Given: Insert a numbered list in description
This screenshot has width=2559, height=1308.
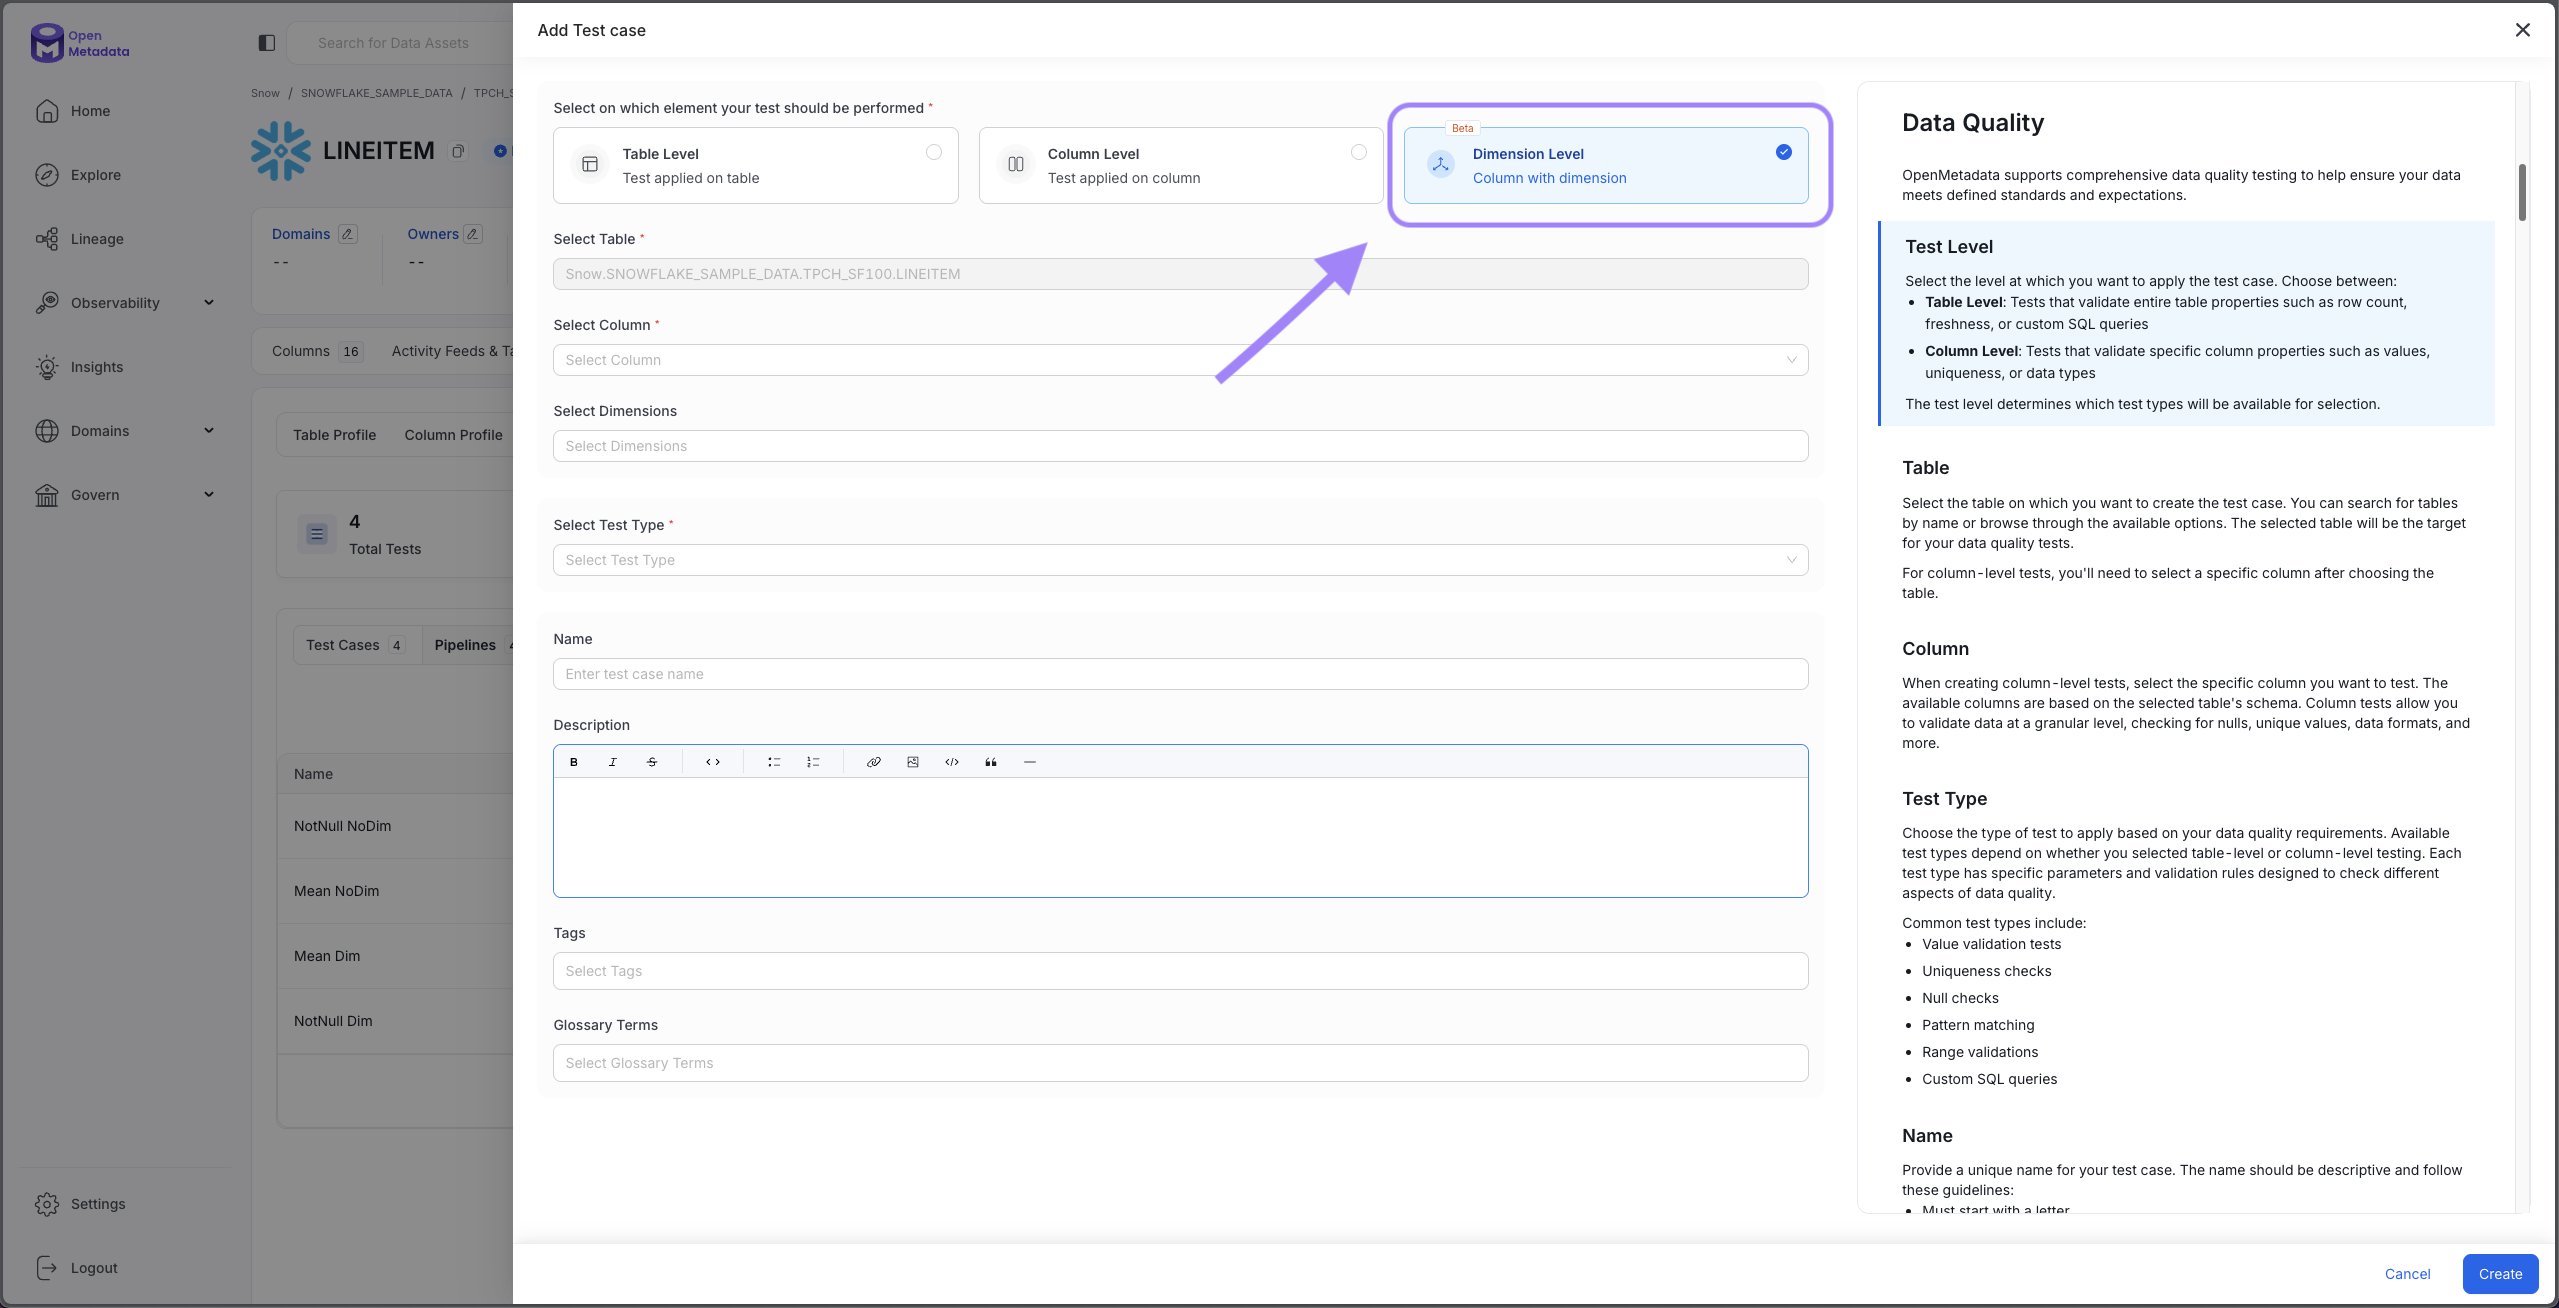Looking at the screenshot, I should coord(813,762).
